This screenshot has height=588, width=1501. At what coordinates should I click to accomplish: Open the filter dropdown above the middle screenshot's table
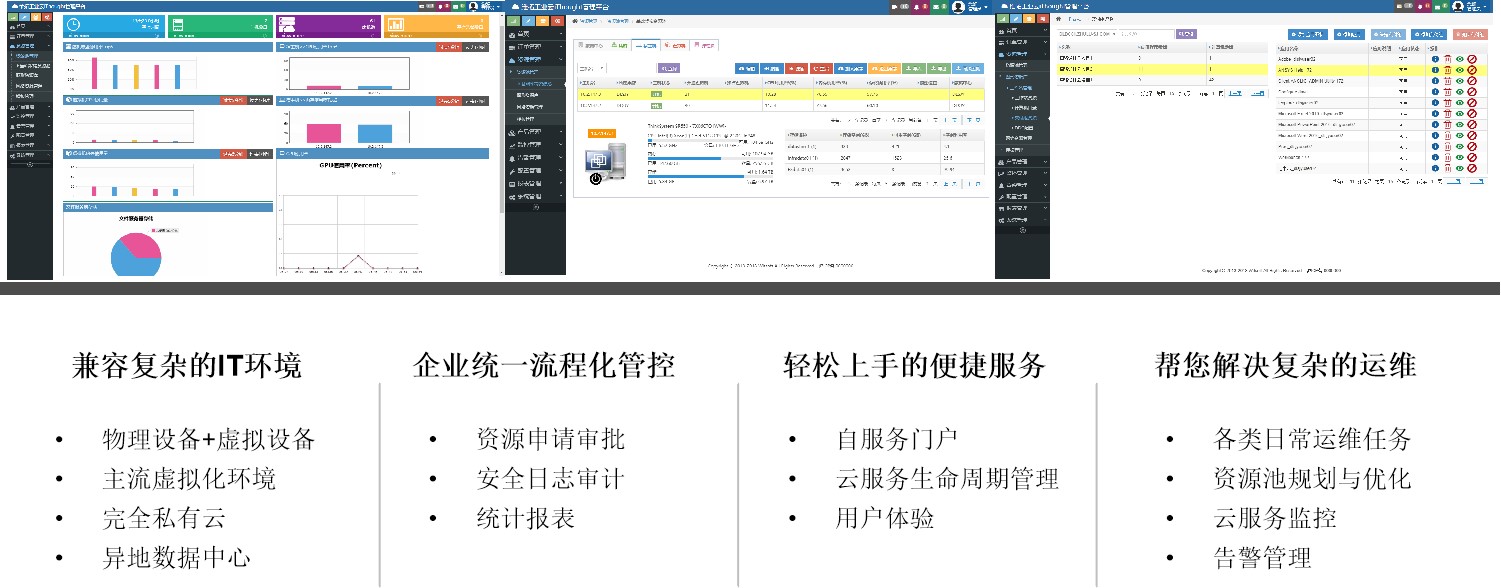pos(592,68)
